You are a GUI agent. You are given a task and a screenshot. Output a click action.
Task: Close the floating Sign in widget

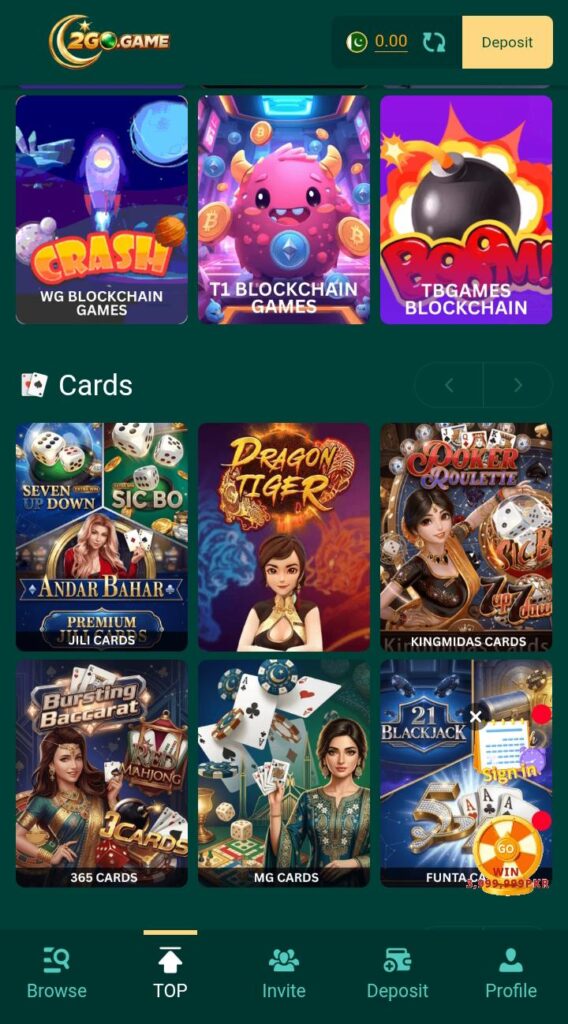[x=475, y=717]
